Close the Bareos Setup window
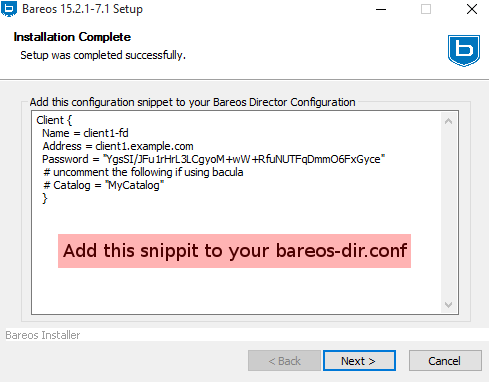 point(472,9)
